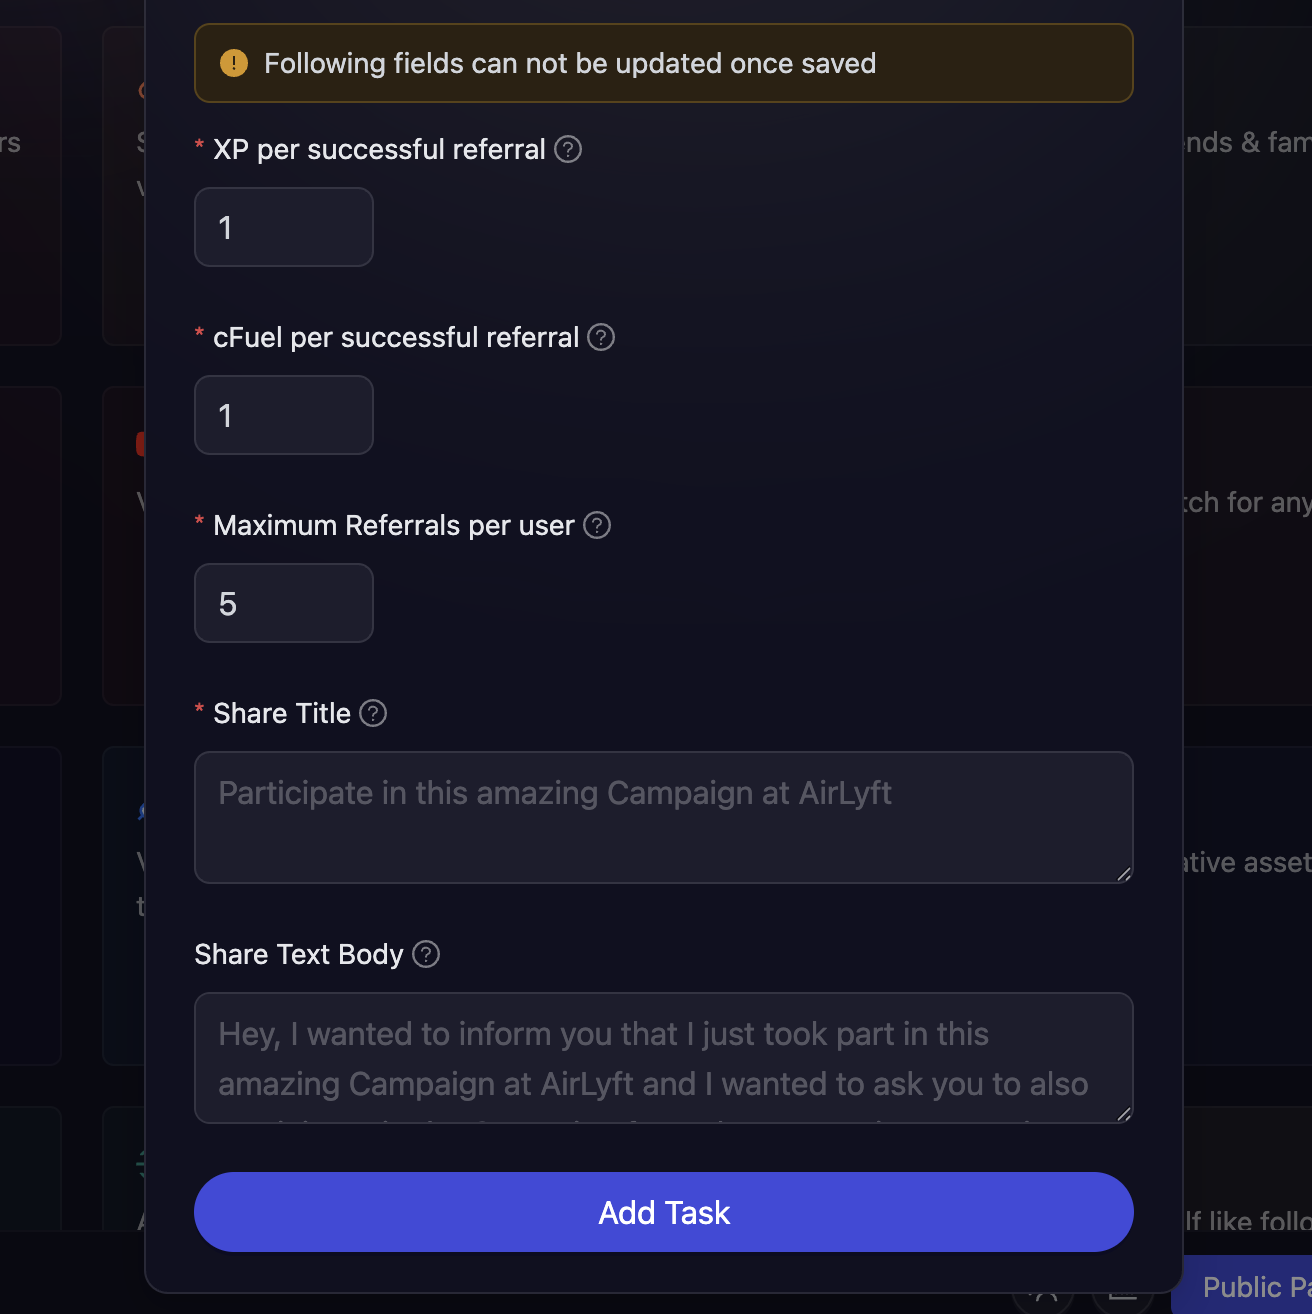Open the Share Text Body help tooltip
The width and height of the screenshot is (1312, 1314).
425,954
